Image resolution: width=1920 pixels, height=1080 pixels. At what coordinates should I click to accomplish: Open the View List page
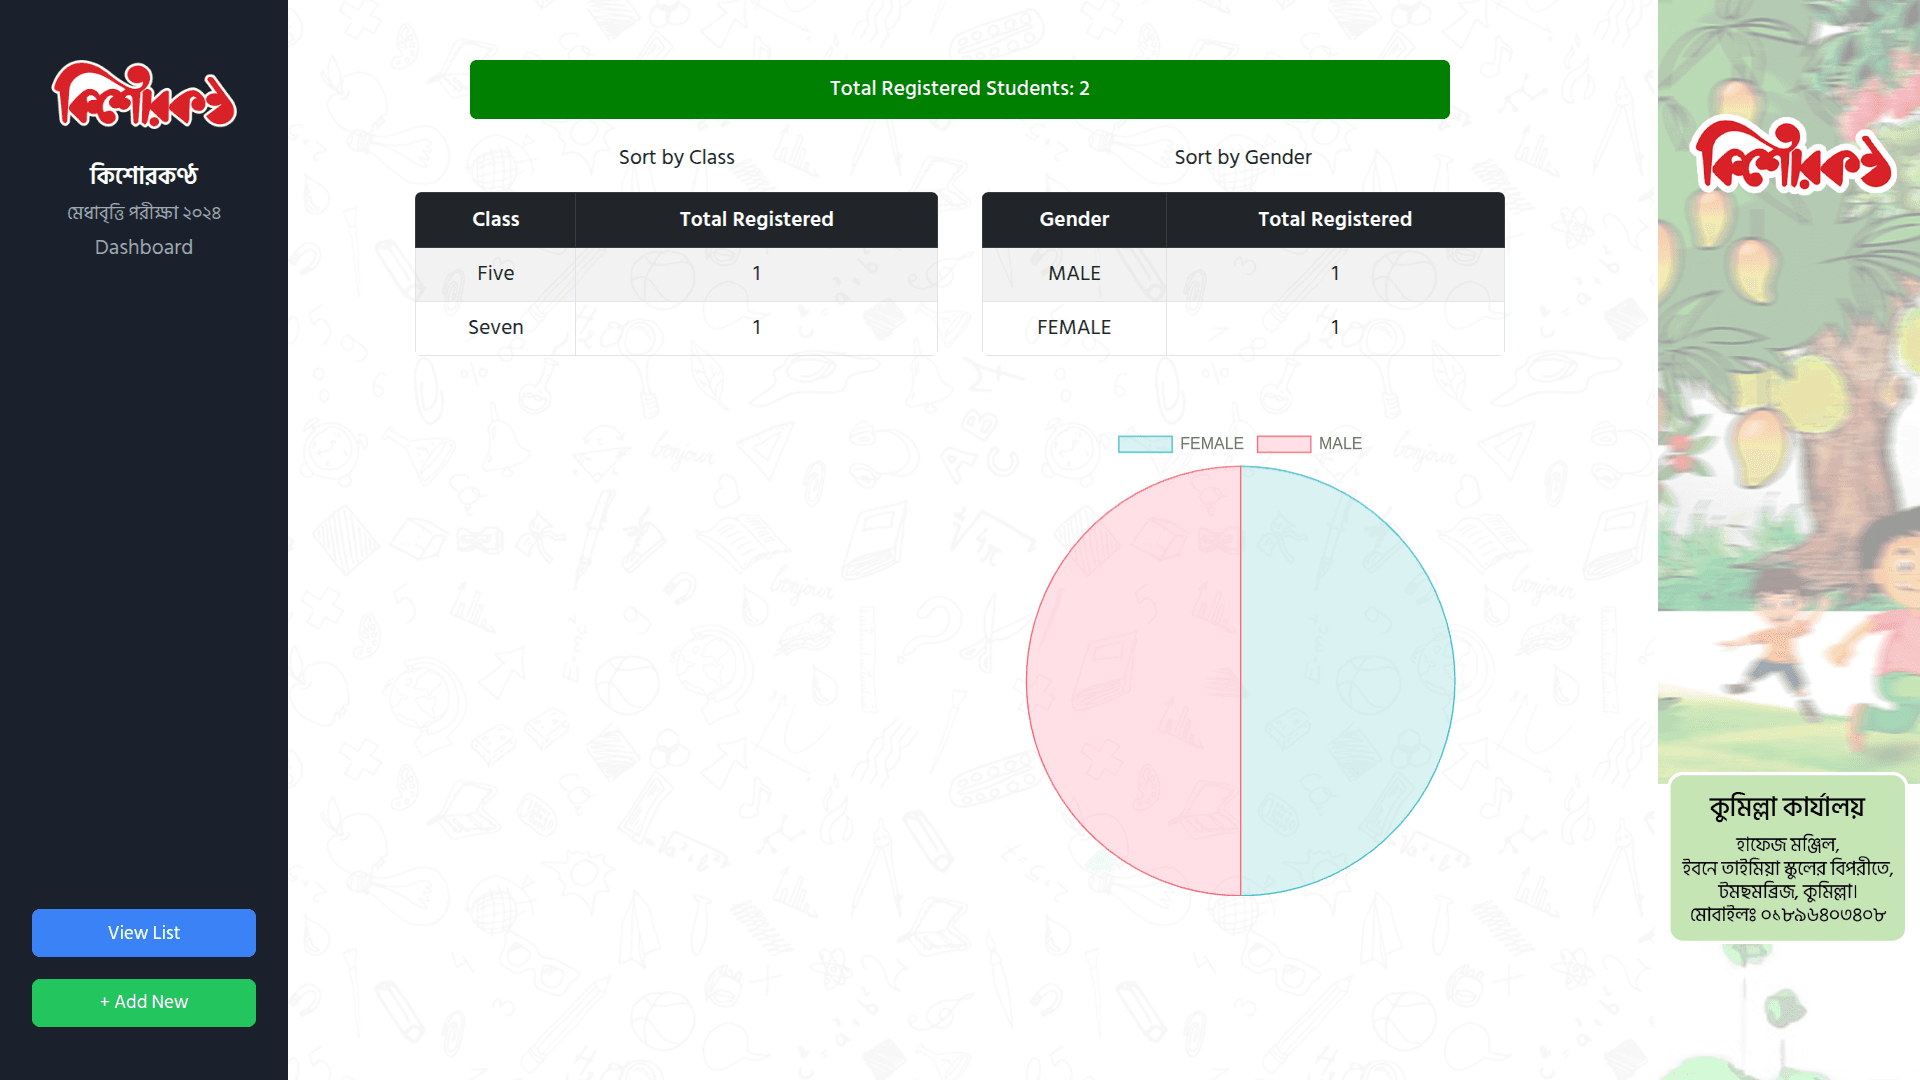click(144, 933)
